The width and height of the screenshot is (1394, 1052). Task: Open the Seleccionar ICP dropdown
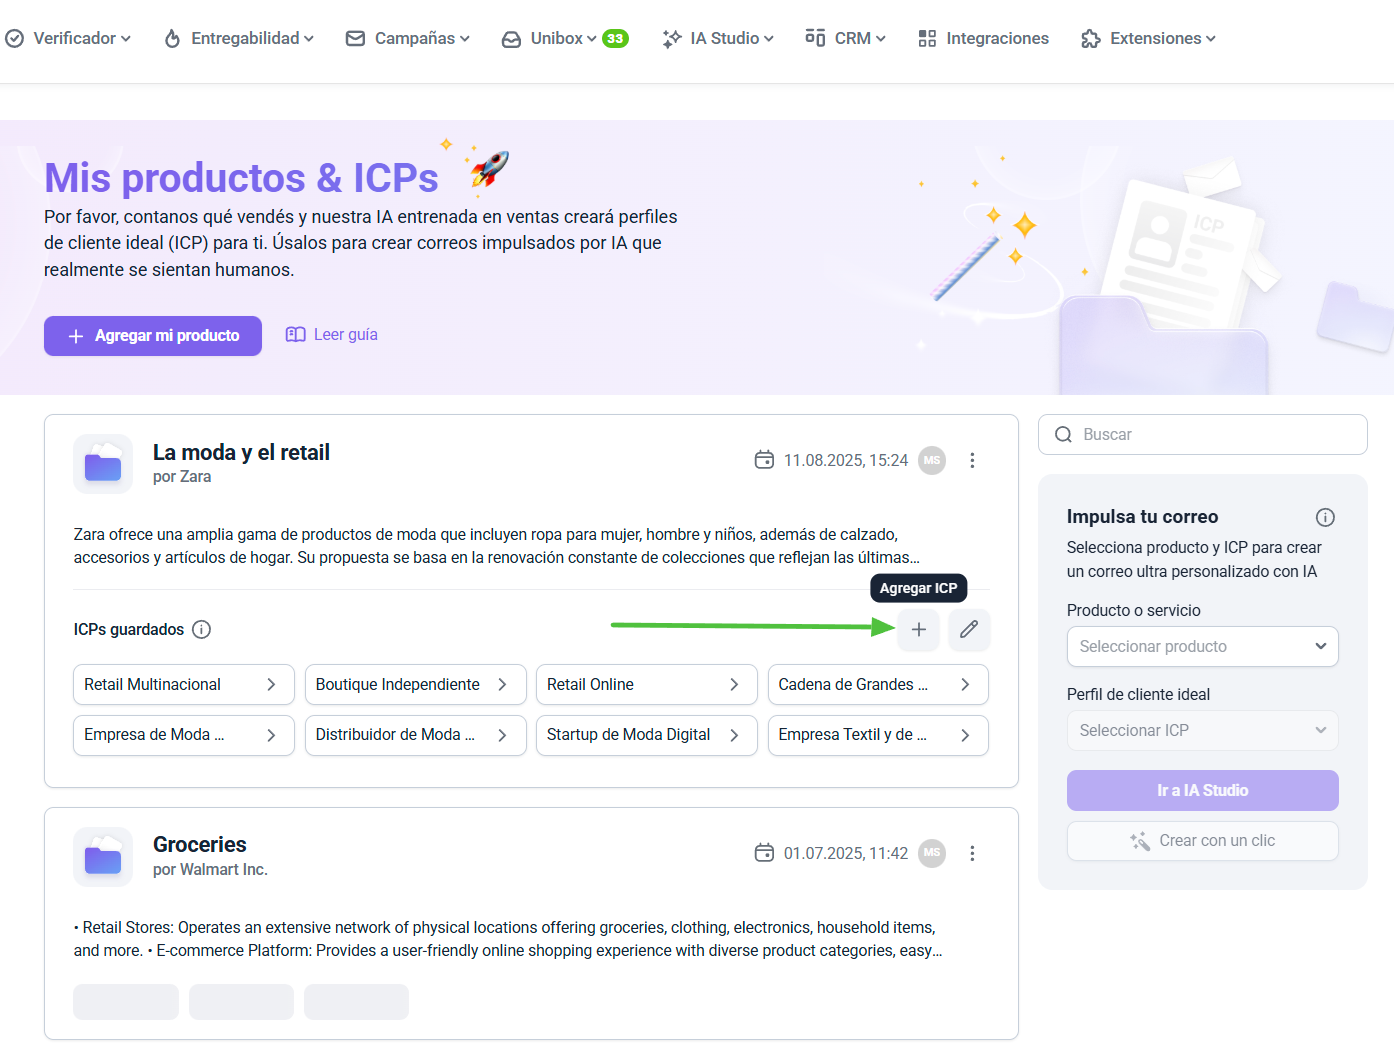click(1203, 731)
